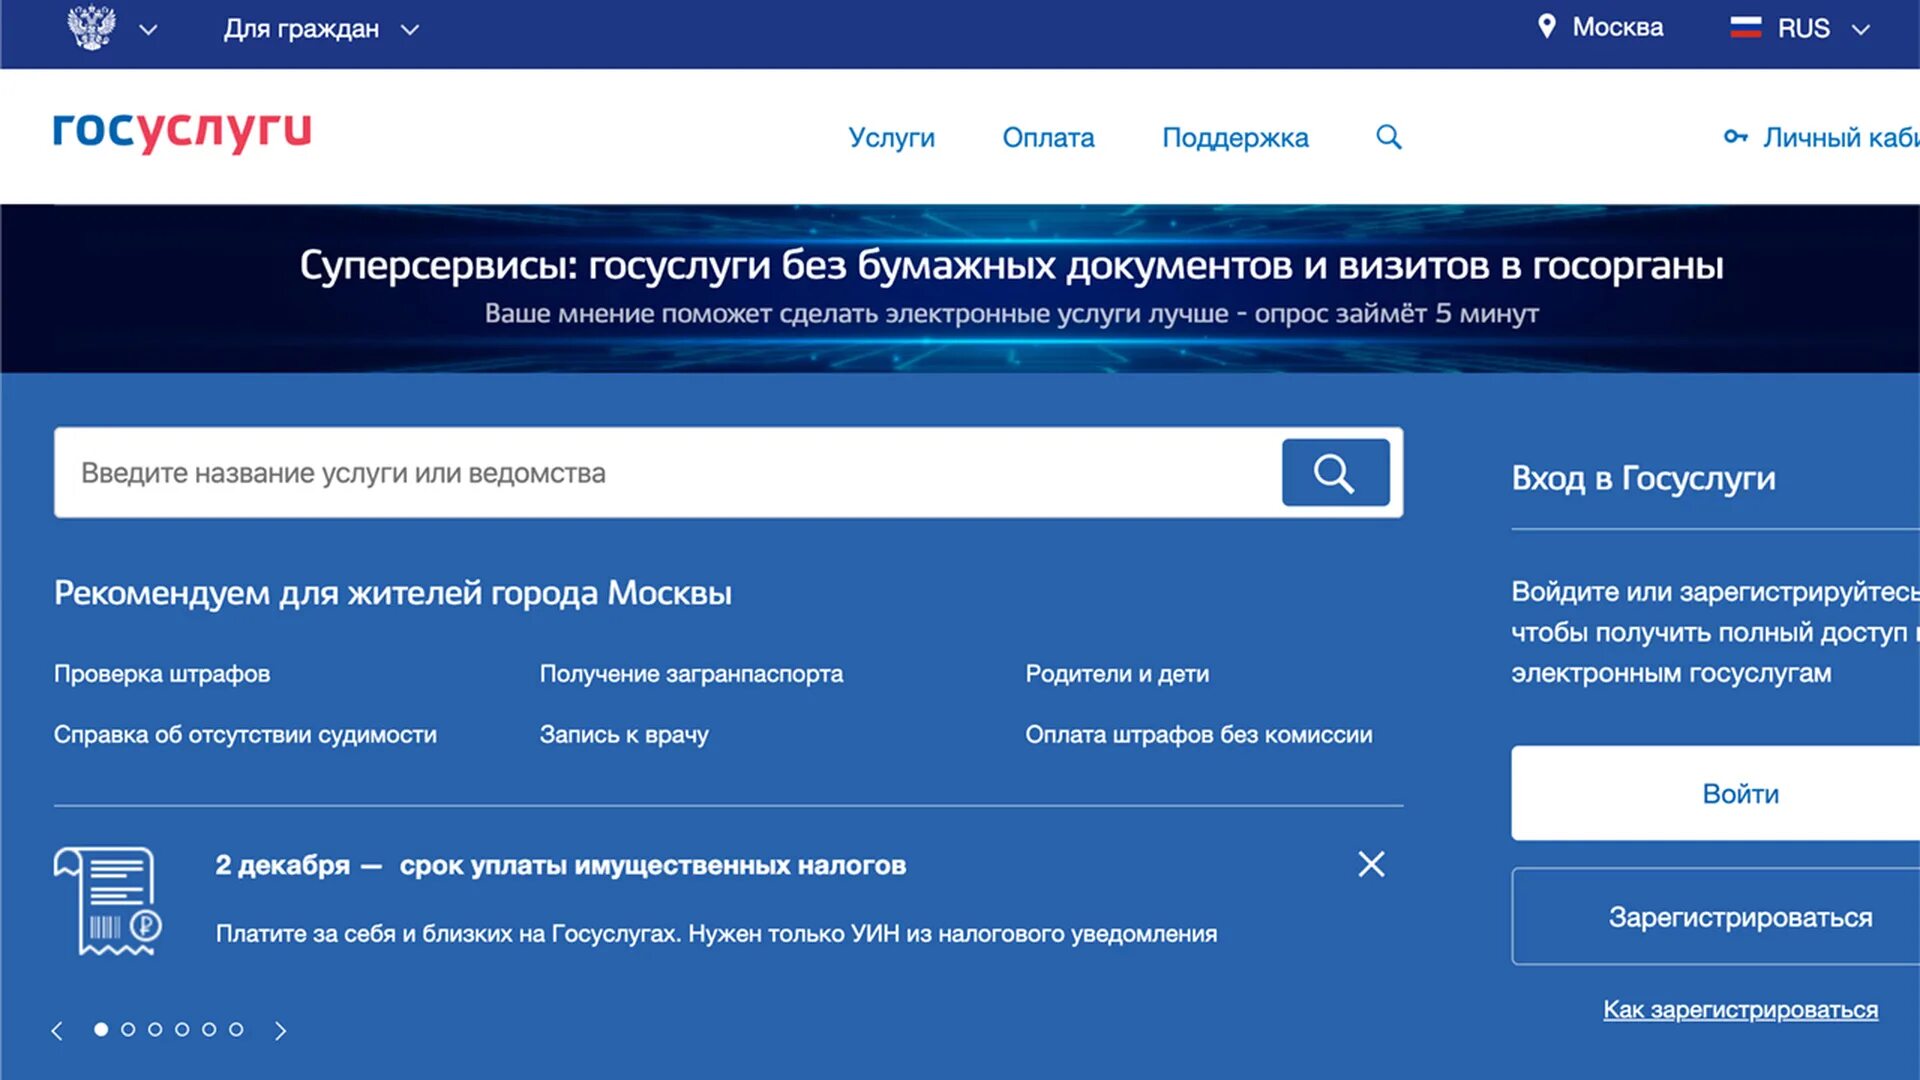Open 'Оплата штрафов без комиссии' link
This screenshot has width=1920, height=1080.
1198,735
